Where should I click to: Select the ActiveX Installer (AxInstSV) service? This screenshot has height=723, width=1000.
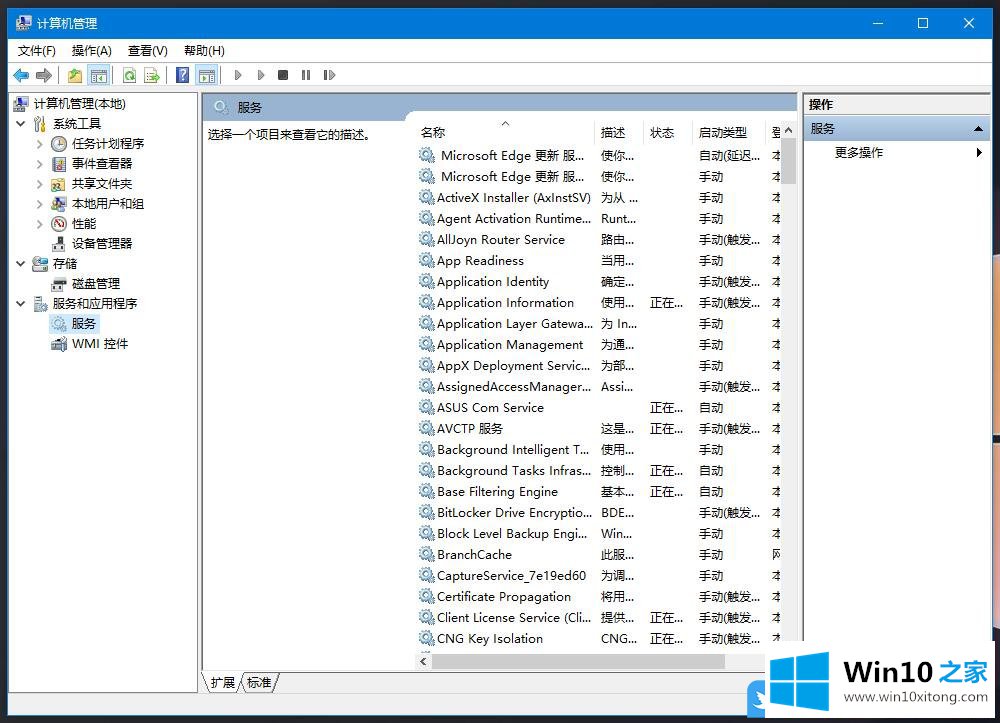[513, 198]
